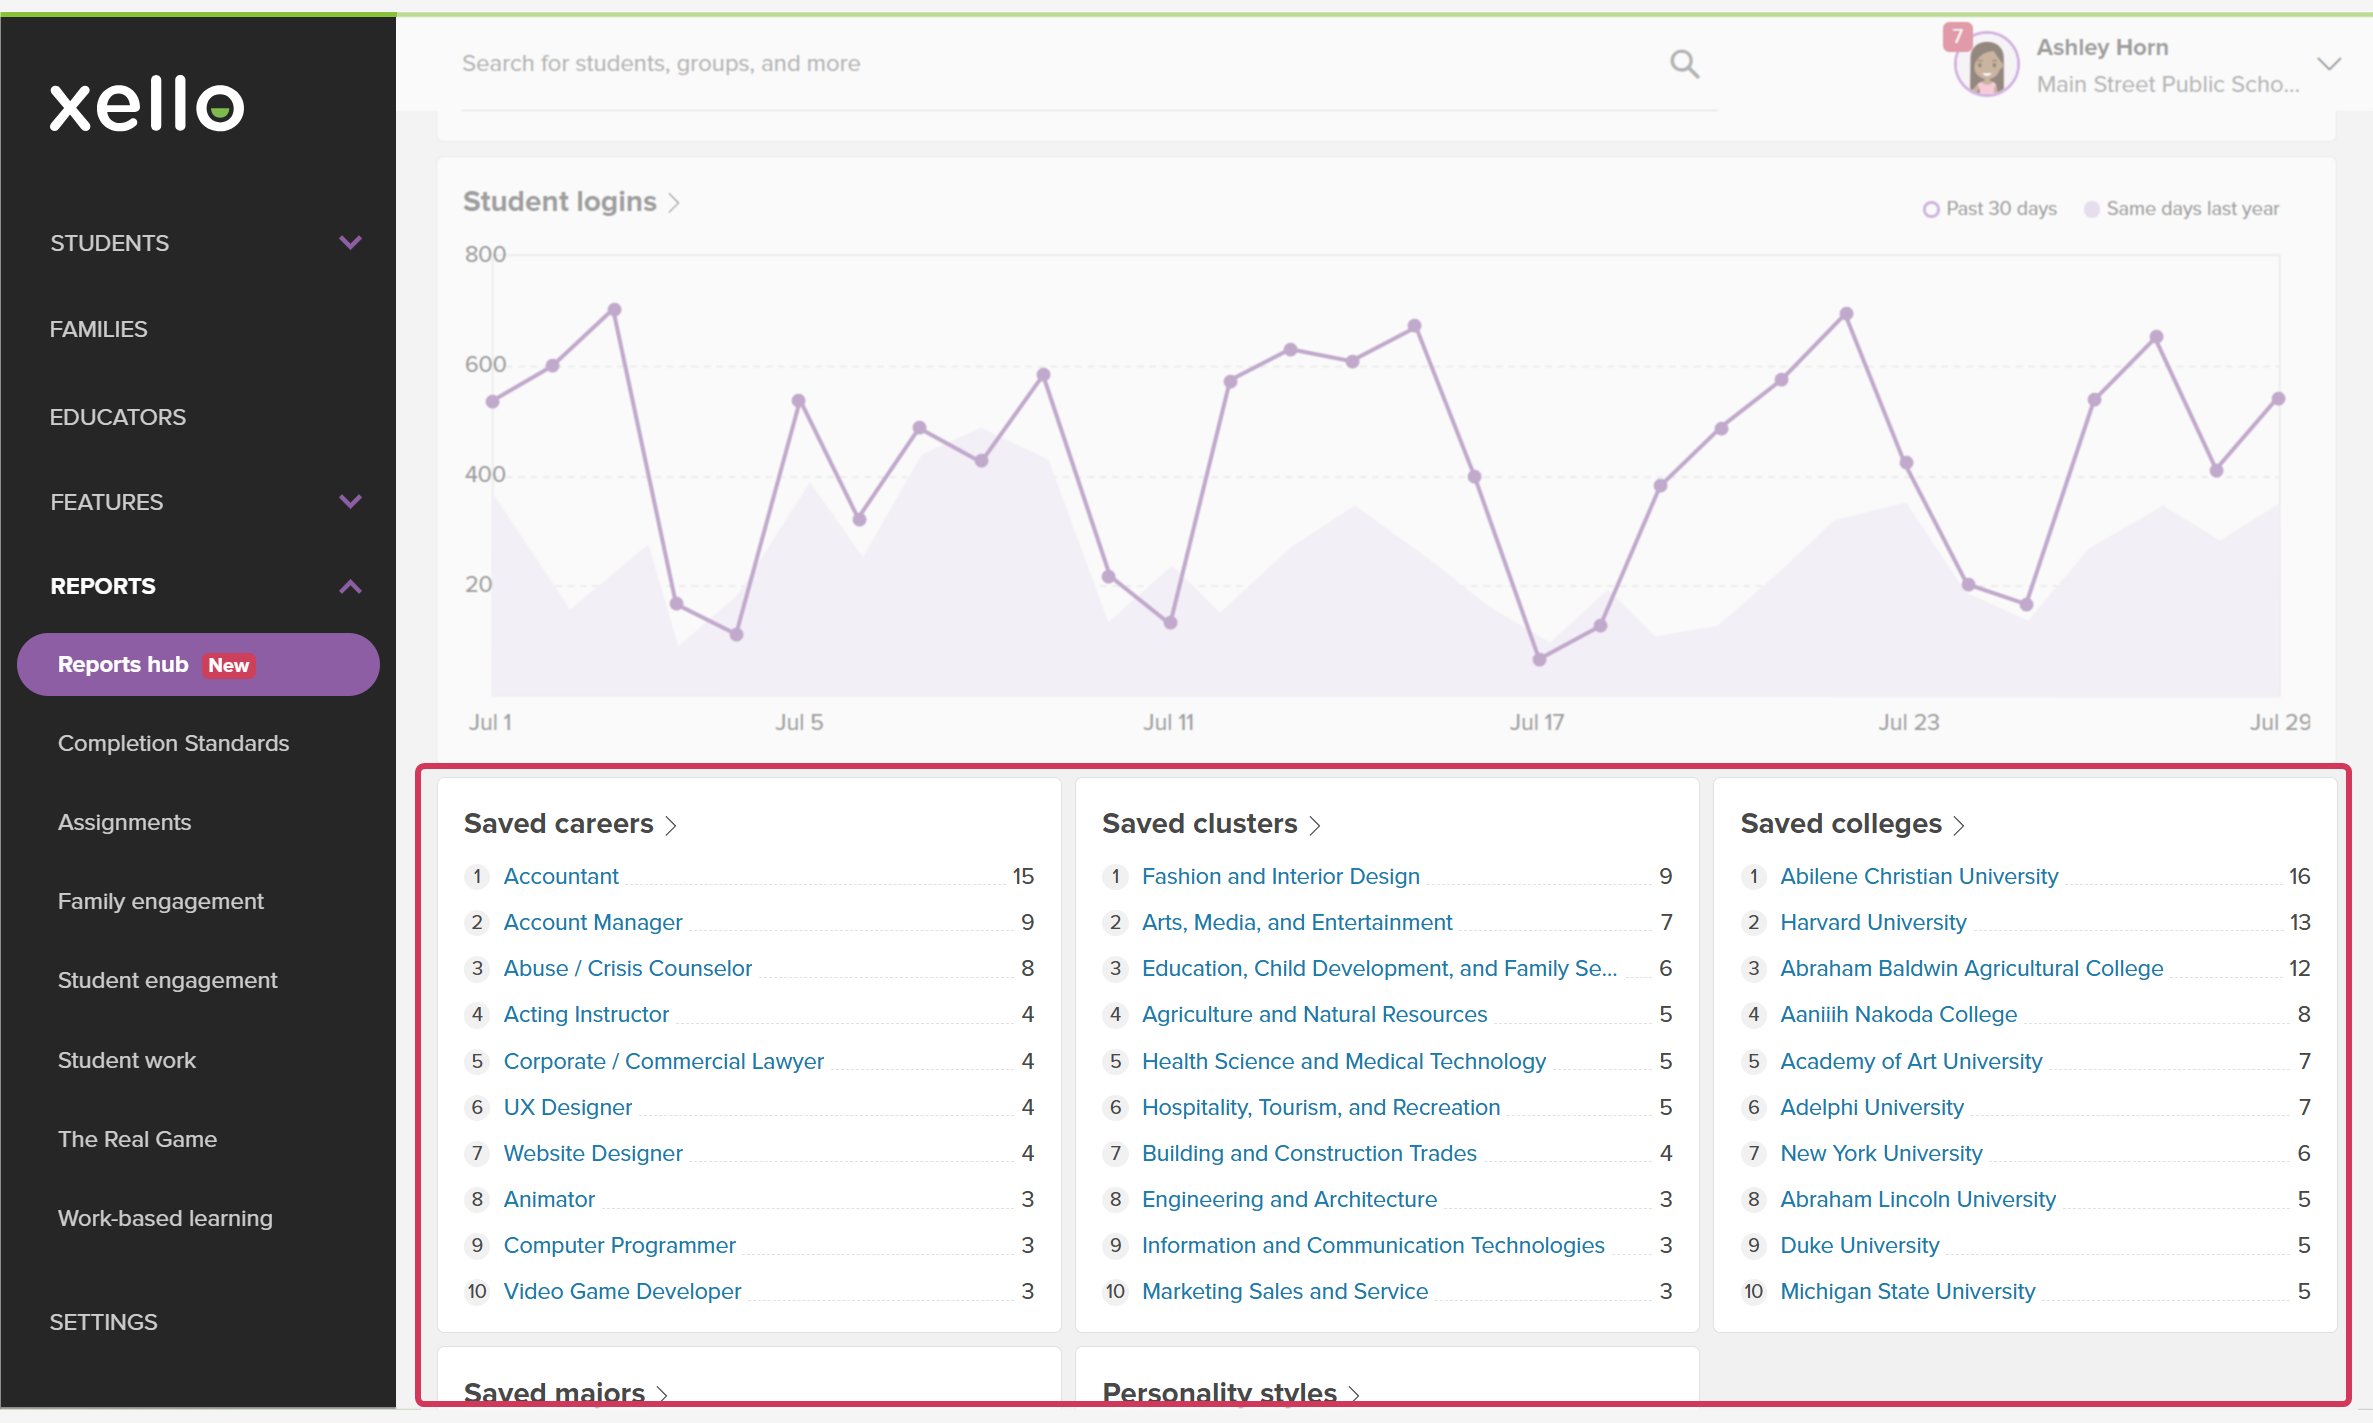Open the Student logins report heading
The width and height of the screenshot is (2373, 1423).
coord(560,202)
